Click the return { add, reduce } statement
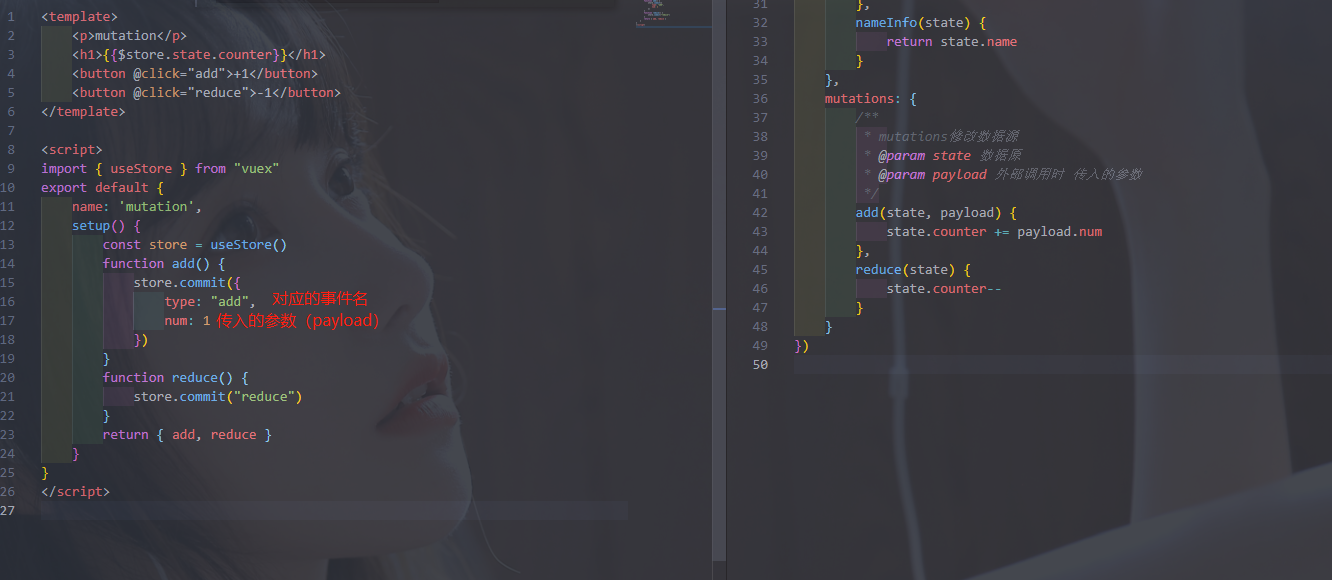Screen dimensions: 1332x580 [x=187, y=435]
